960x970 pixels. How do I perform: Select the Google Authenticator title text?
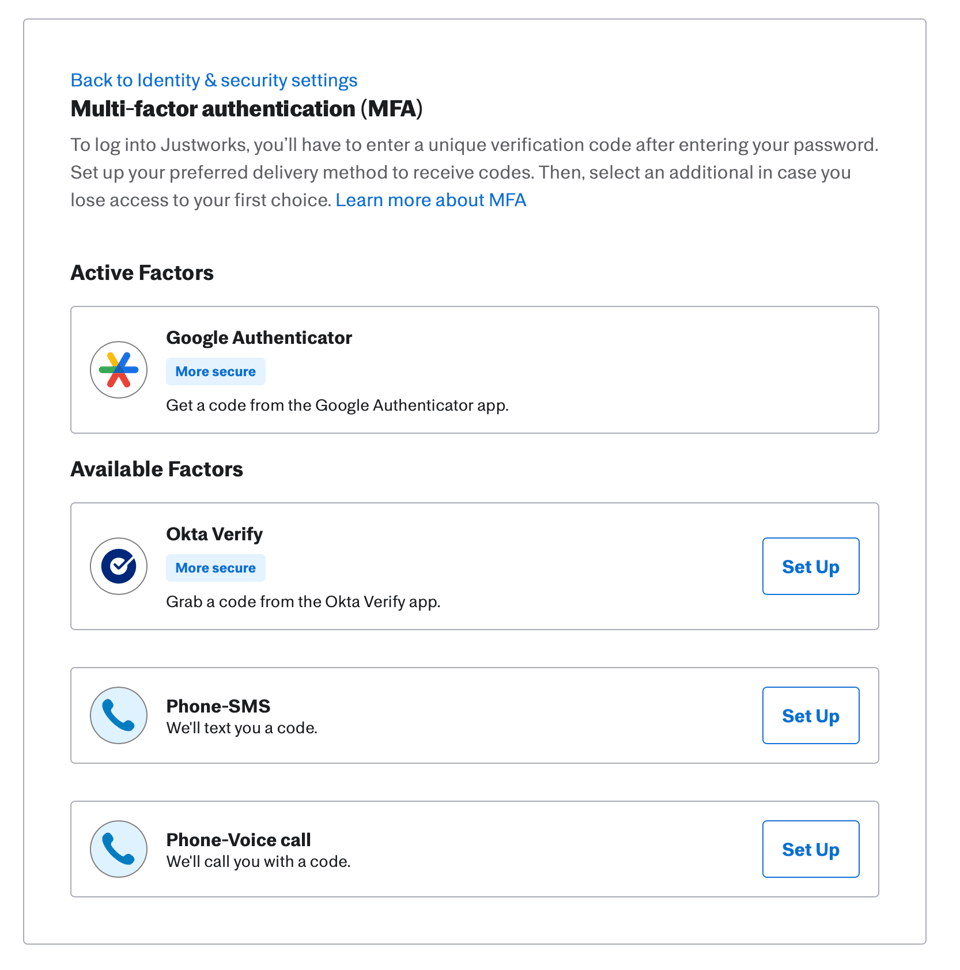click(x=259, y=338)
